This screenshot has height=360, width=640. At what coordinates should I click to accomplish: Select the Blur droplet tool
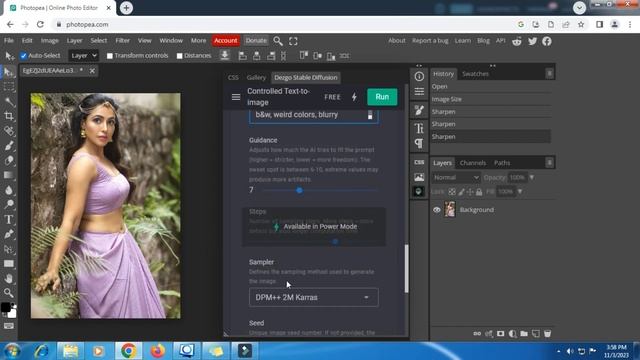[9, 190]
